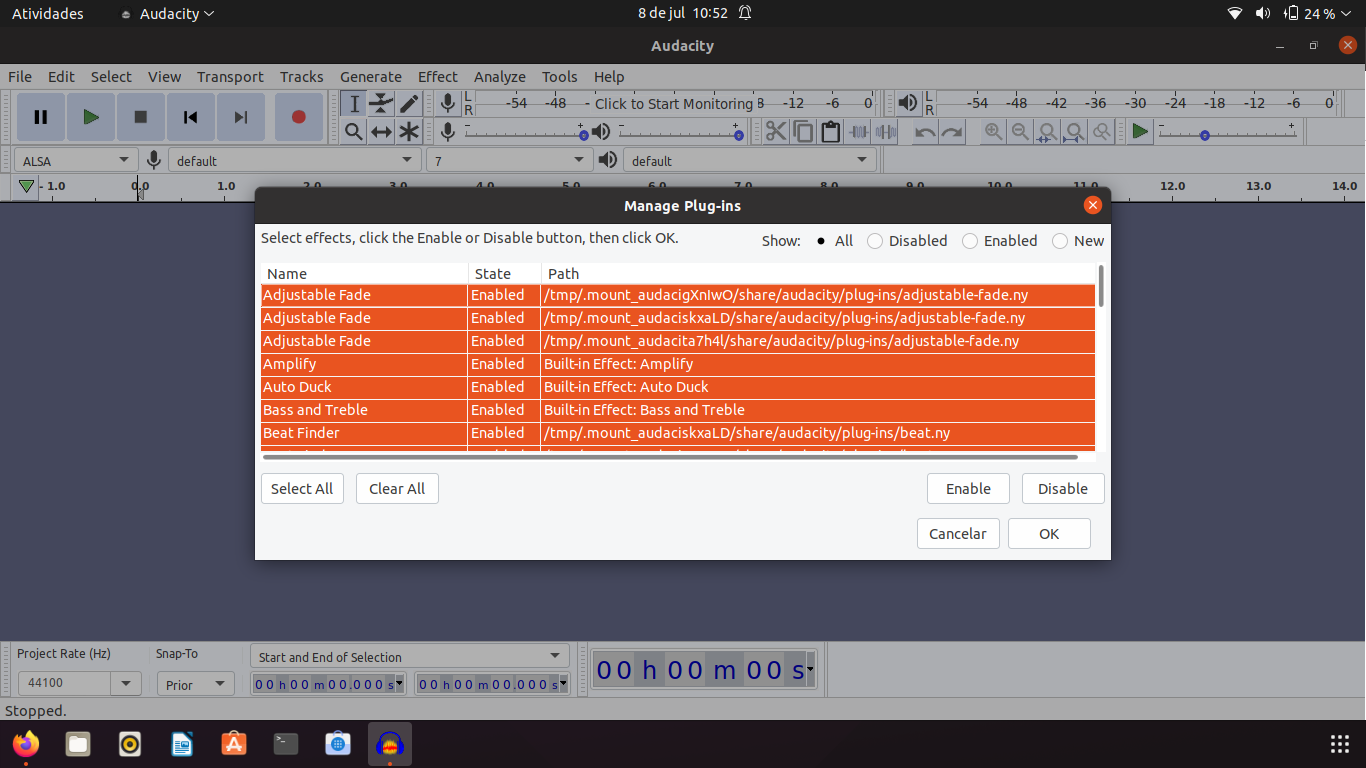Click the red Record button
This screenshot has width=1366, height=768.
tap(298, 117)
